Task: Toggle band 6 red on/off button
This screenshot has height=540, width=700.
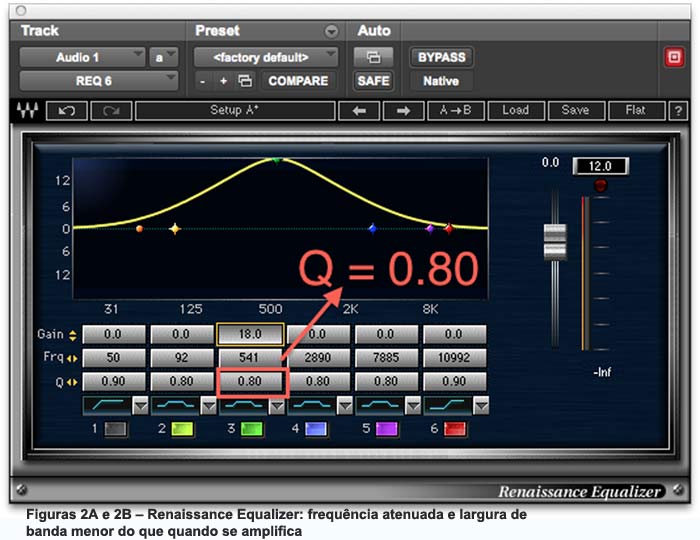Action: [x=455, y=429]
